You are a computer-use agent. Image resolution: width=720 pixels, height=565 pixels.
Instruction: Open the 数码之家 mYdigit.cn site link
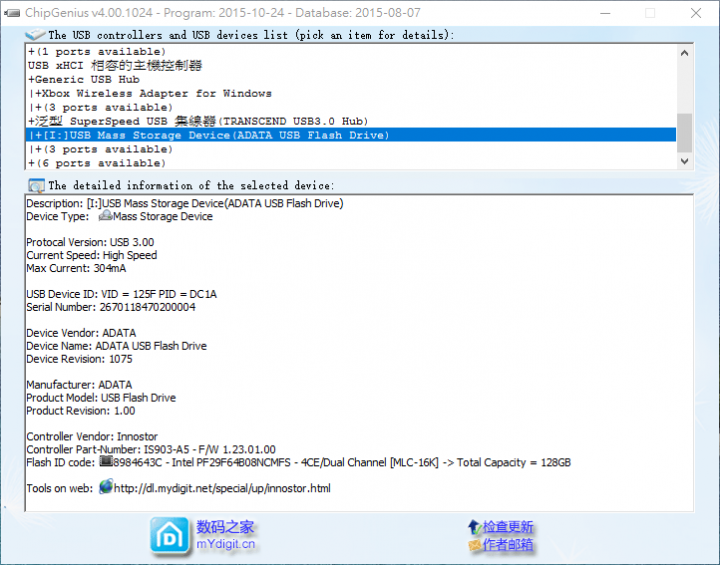coord(225,535)
